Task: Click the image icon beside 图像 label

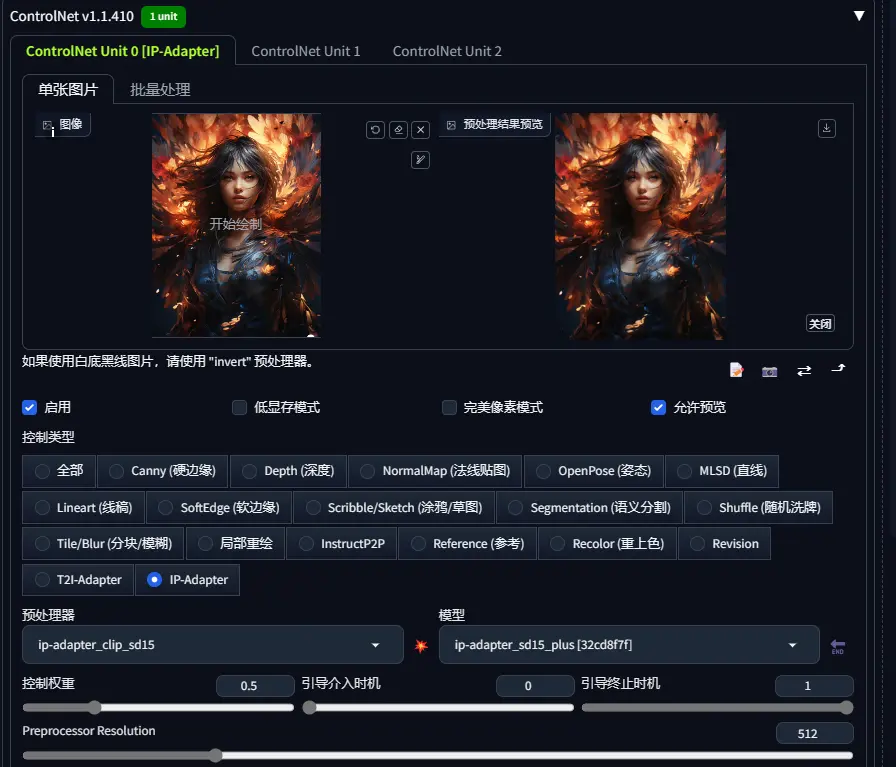Action: tap(47, 125)
